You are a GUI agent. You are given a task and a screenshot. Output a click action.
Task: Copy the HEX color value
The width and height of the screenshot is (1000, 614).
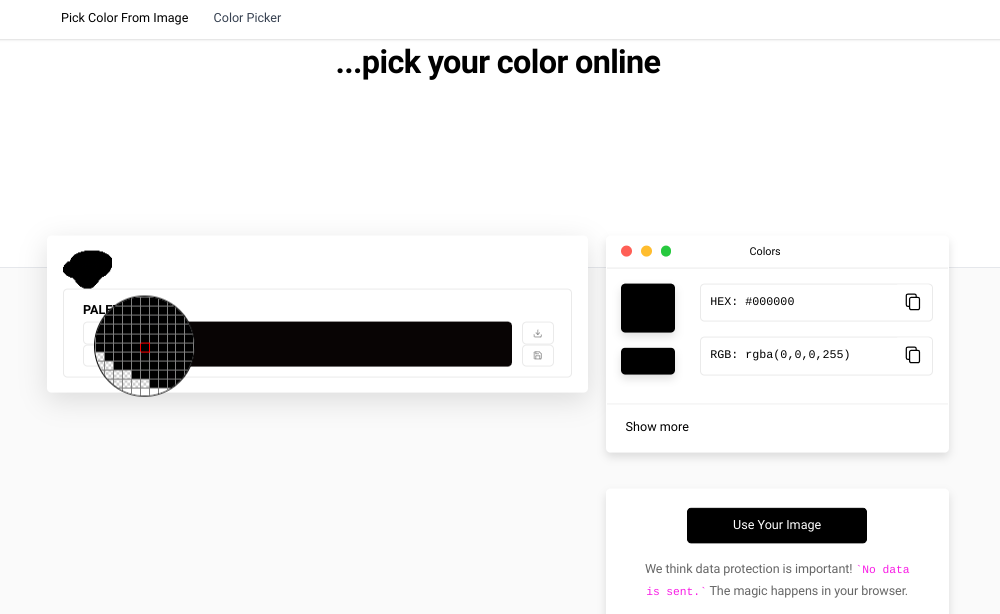[912, 302]
